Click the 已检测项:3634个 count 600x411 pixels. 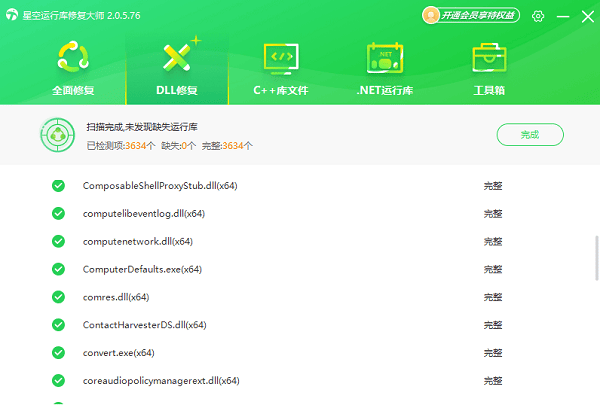click(x=121, y=146)
